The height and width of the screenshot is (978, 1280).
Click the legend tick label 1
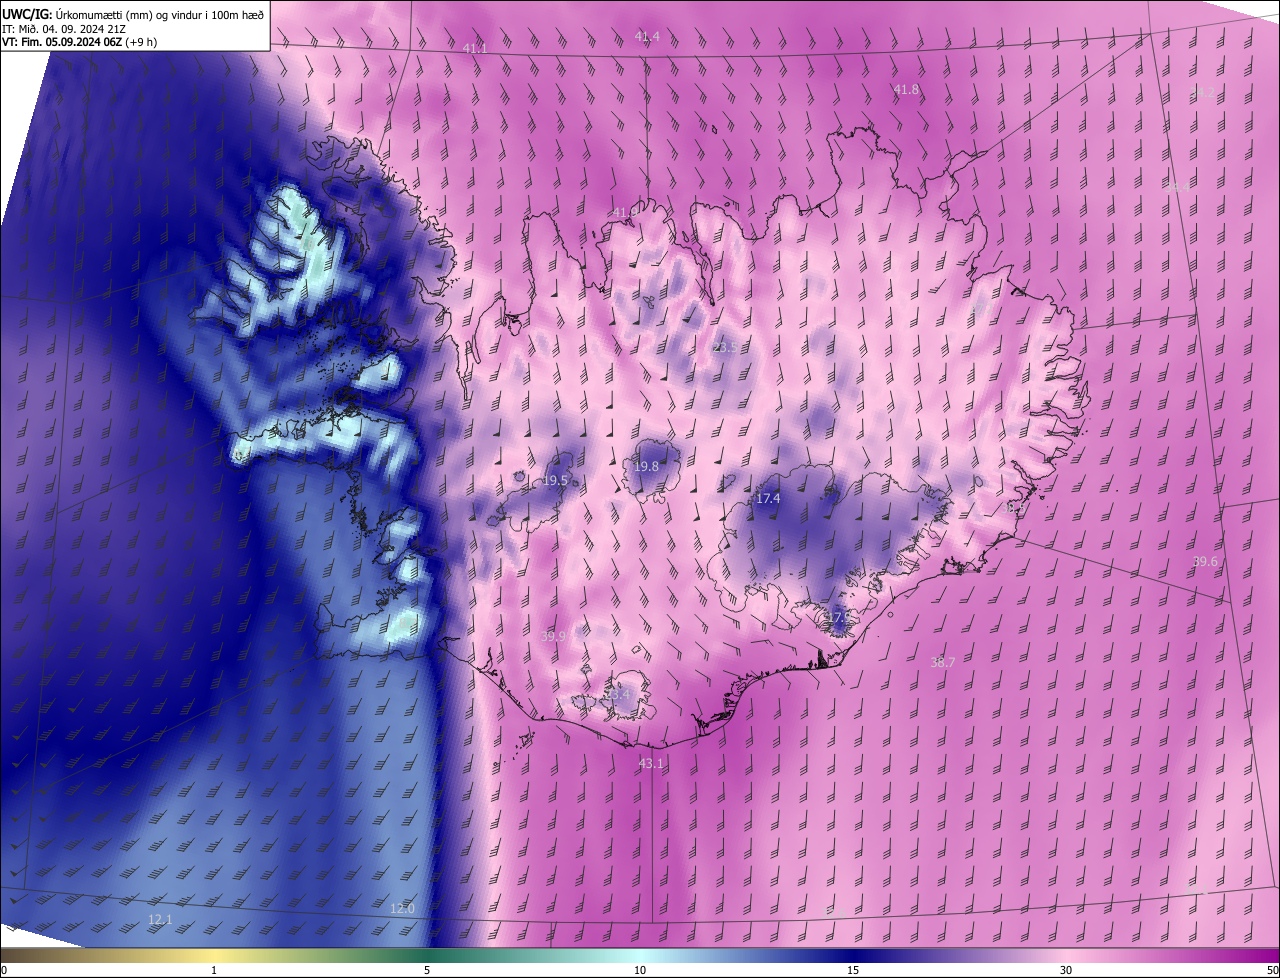(214, 971)
